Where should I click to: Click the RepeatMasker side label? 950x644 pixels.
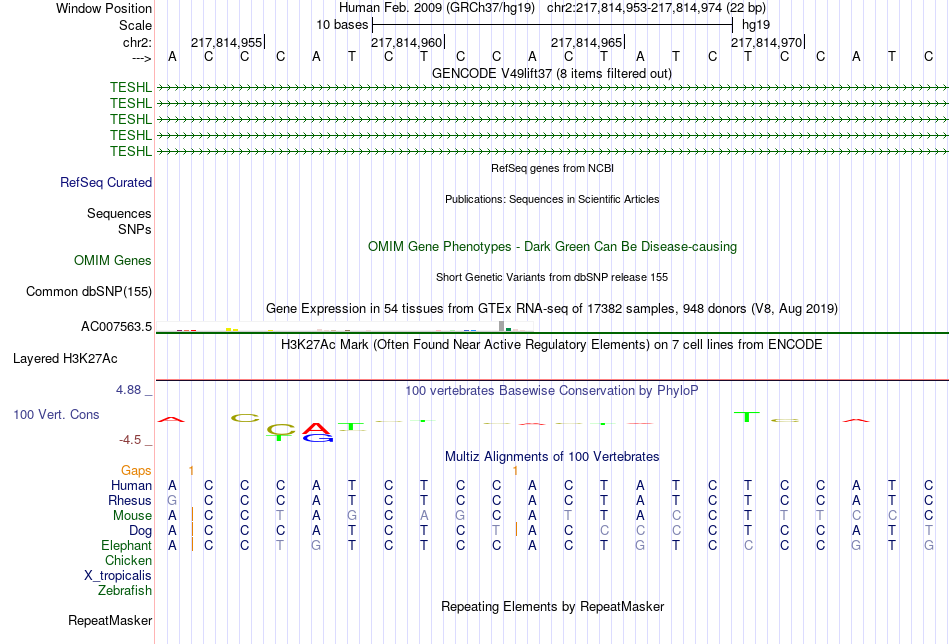pyautogui.click(x=110, y=620)
